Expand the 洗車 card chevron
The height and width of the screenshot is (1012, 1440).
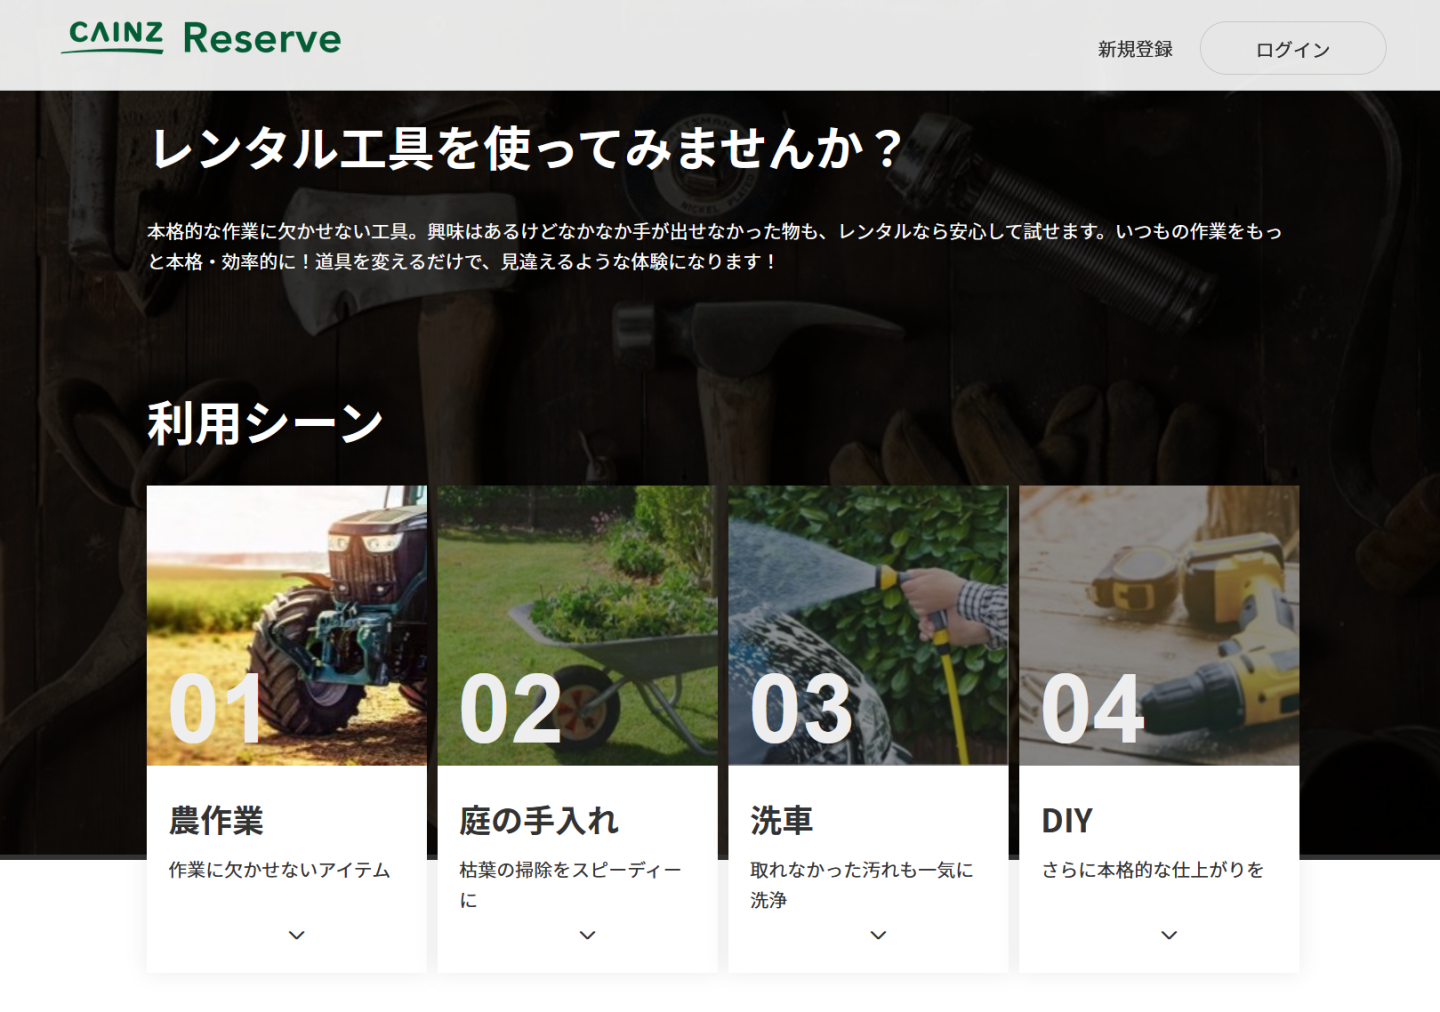click(x=878, y=935)
